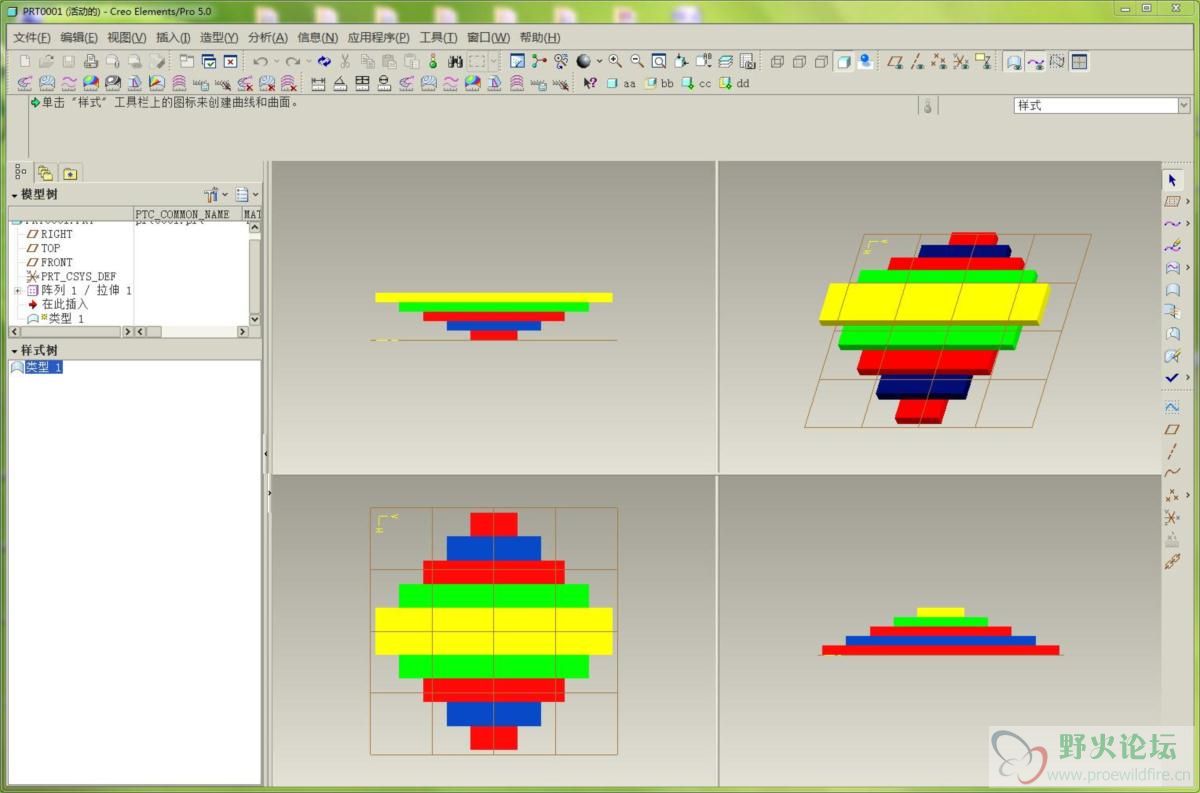The height and width of the screenshot is (793, 1200).
Task: Toggle Wireframe display mode
Action: pos(777,61)
